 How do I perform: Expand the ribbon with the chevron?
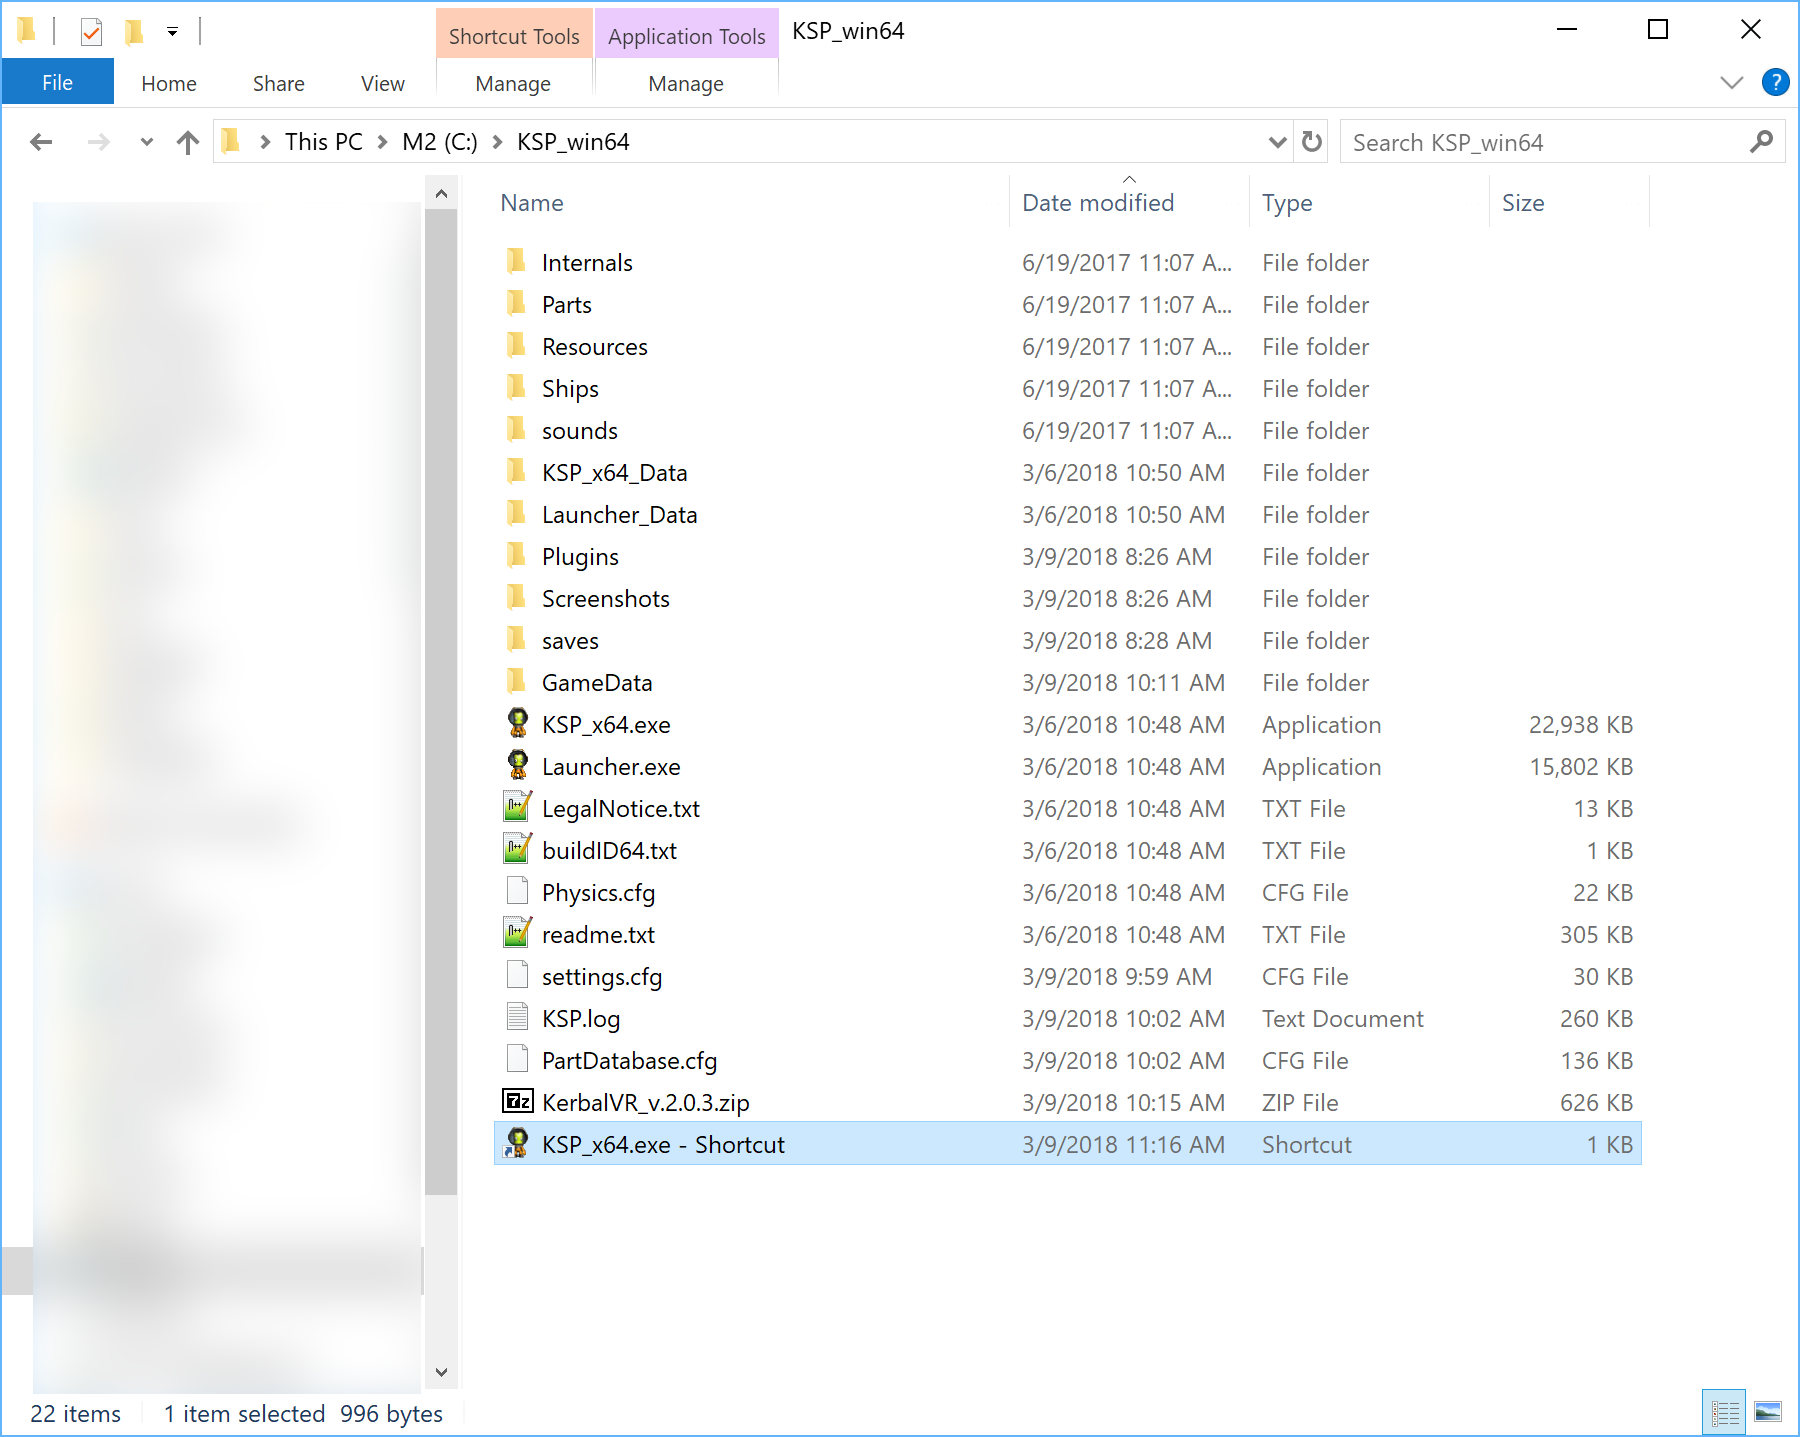[1731, 82]
